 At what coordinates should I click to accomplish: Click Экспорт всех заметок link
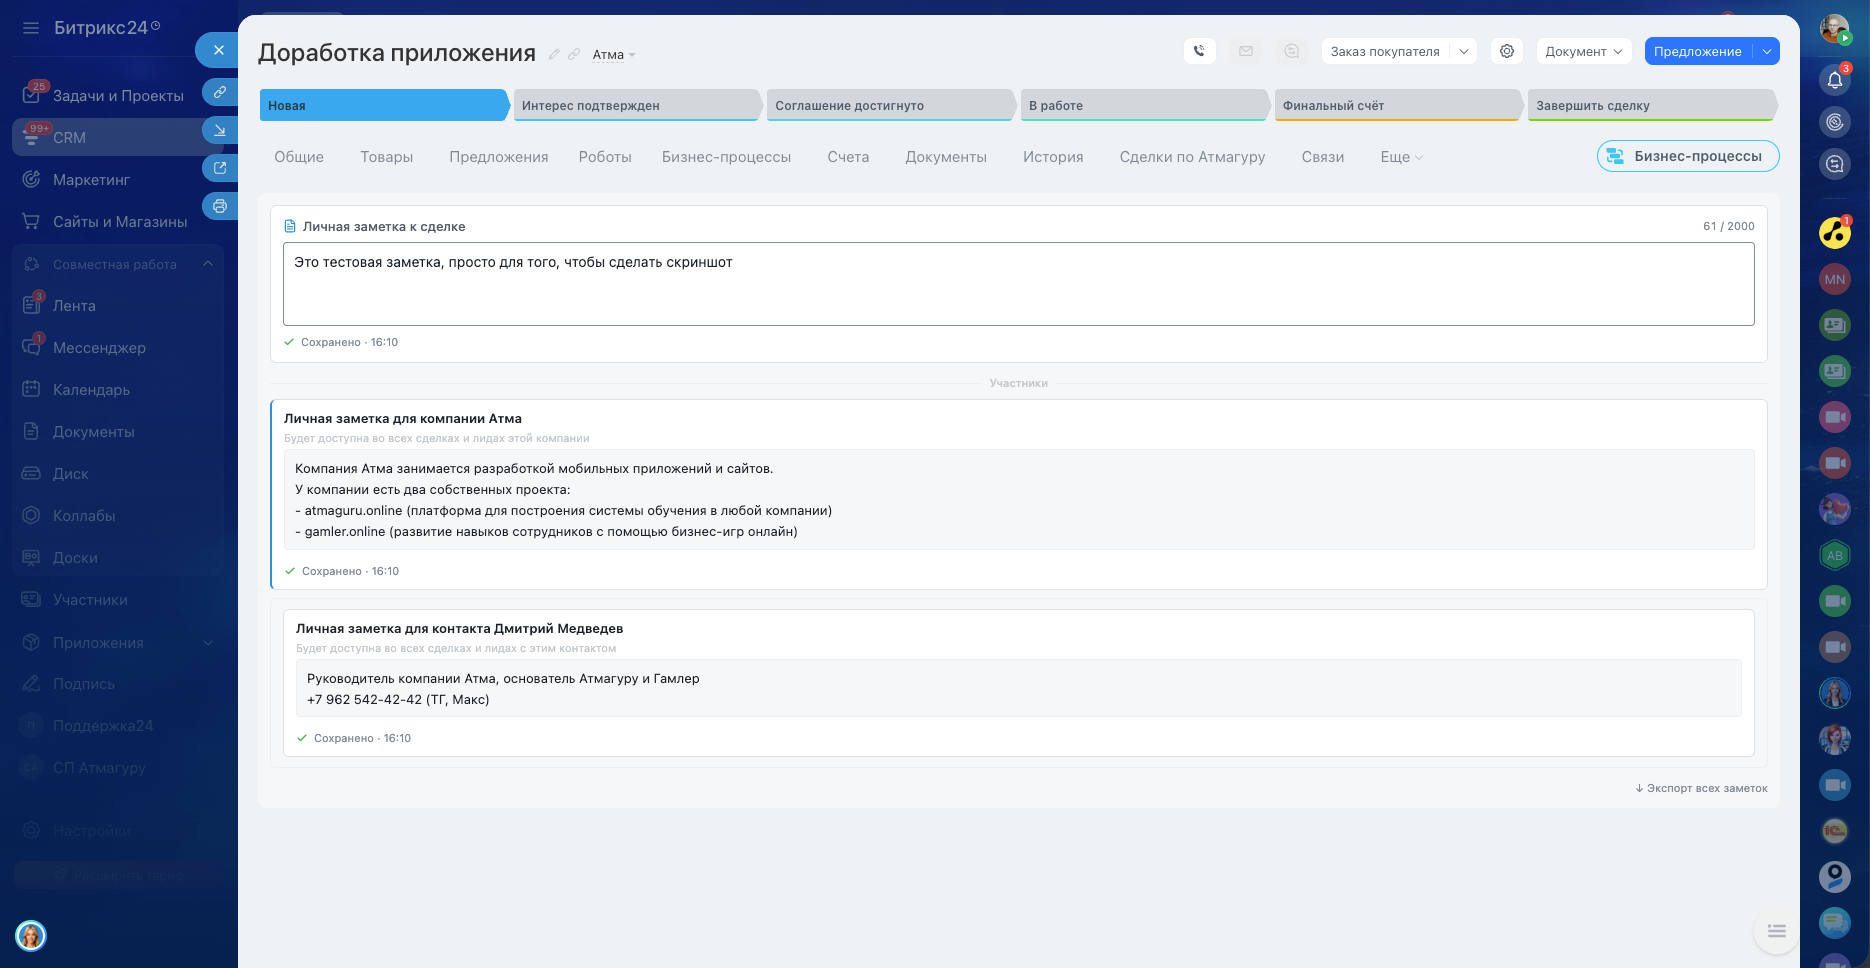(x=1701, y=788)
